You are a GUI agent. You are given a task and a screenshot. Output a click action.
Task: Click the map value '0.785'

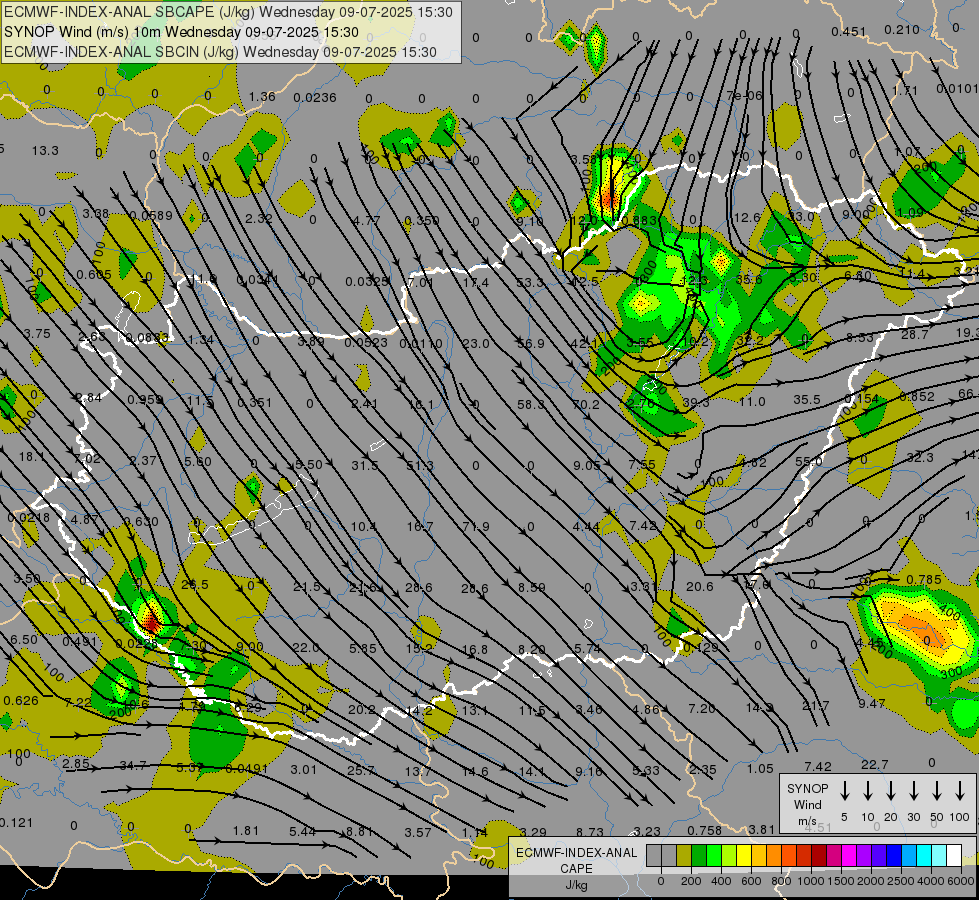pos(923,580)
